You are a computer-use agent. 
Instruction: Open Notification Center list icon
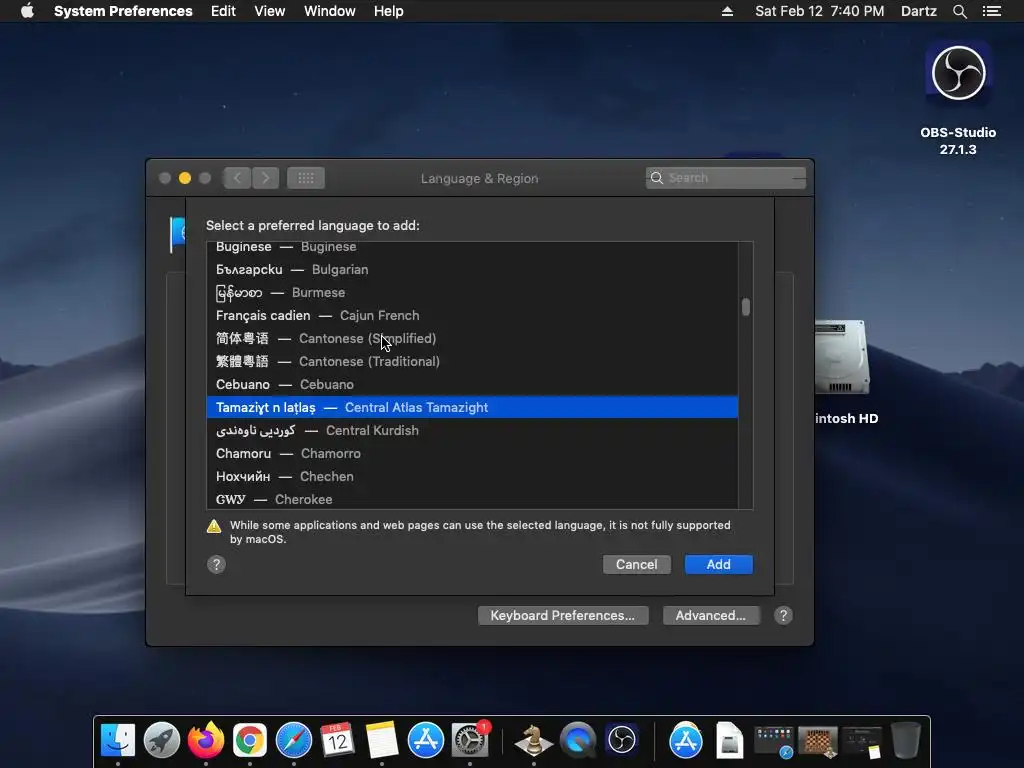(x=992, y=11)
